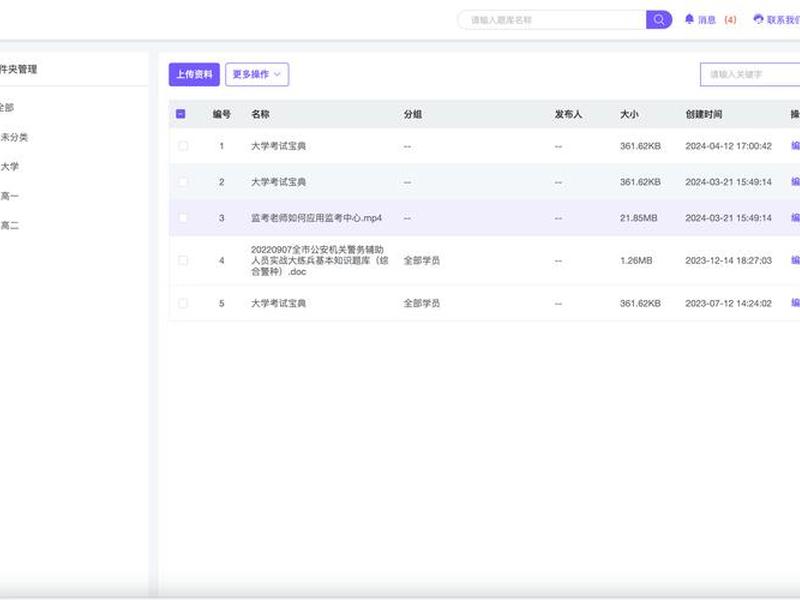Click 大学考试宝典 name in row 5
The image size is (800, 600).
(x=278, y=303)
